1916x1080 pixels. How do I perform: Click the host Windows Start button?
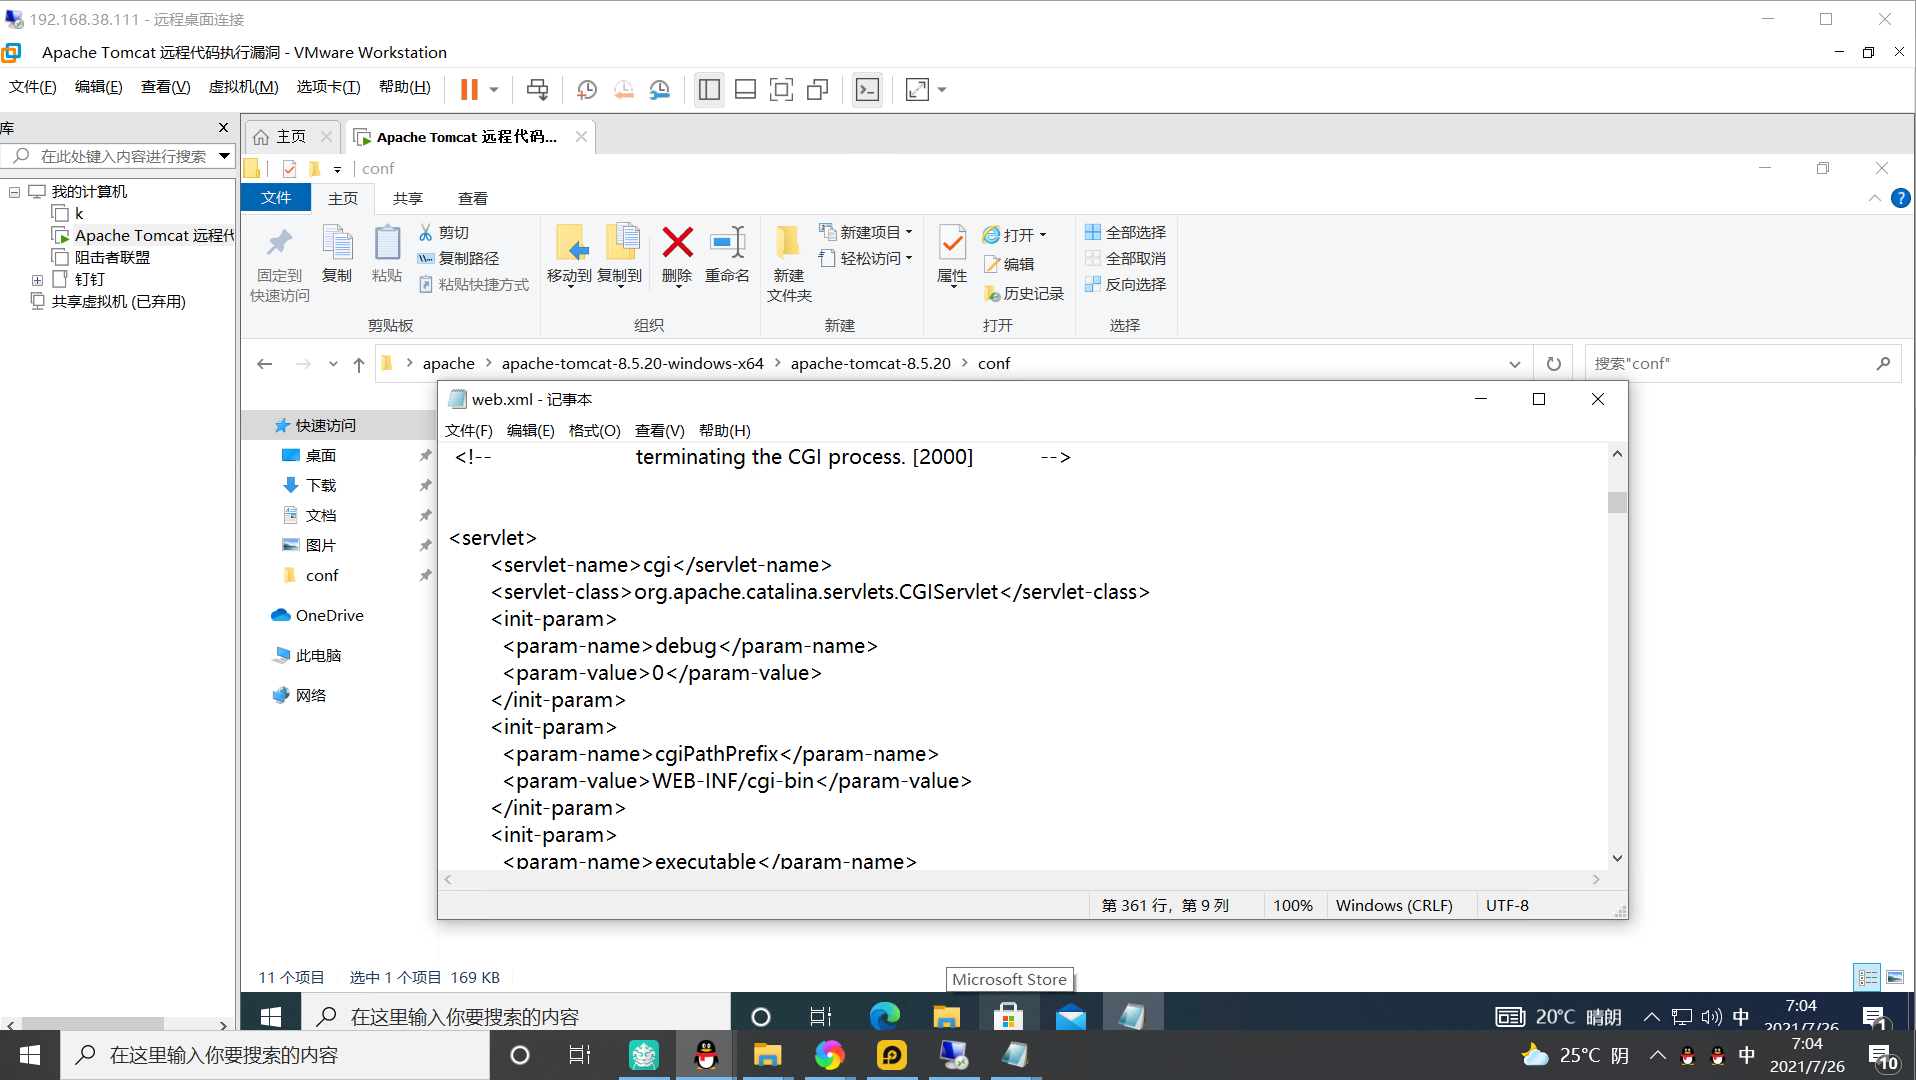[30, 1055]
